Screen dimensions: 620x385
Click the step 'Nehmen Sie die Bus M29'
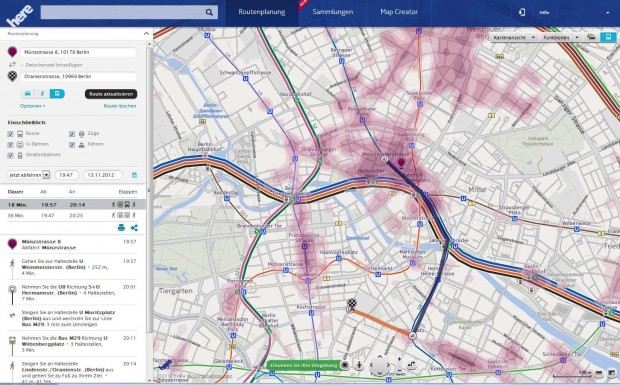72,344
